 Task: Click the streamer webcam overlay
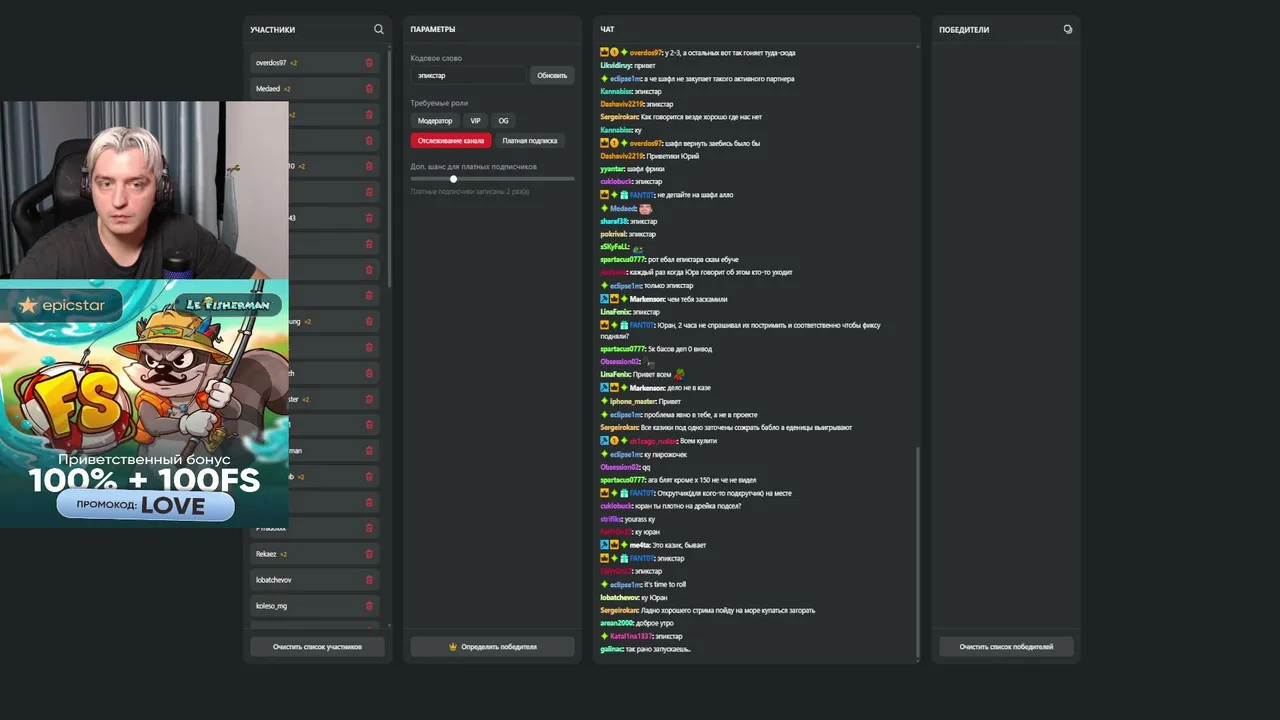144,190
